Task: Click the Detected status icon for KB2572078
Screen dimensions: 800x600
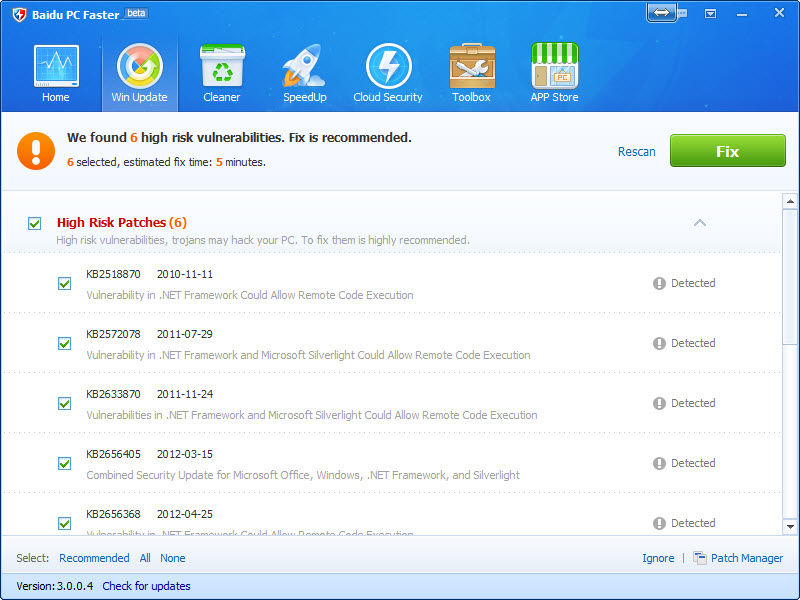Action: 659,343
